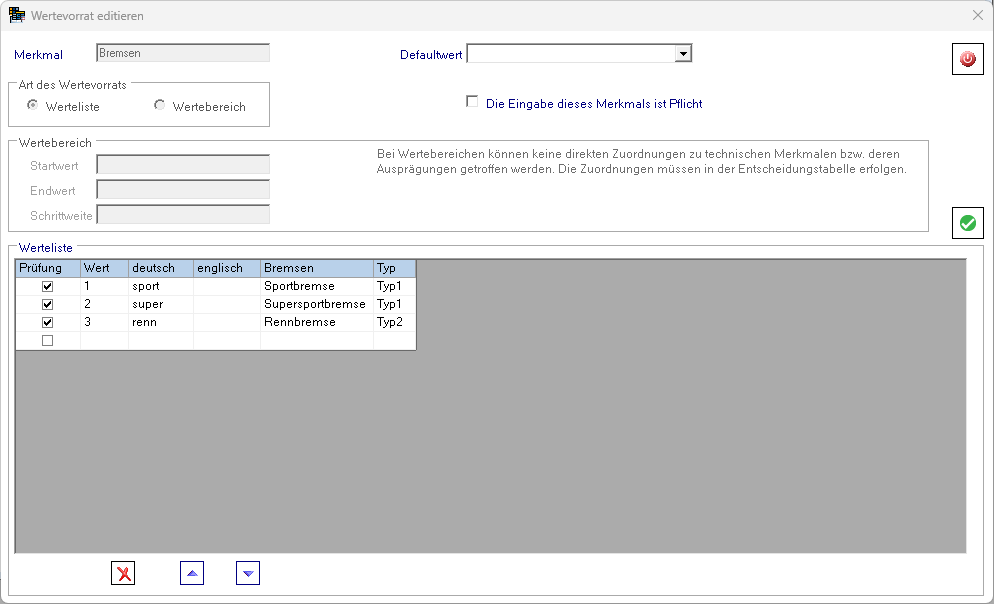Click the englisch cell in sport row
Image resolution: width=994 pixels, height=604 pixels.
click(226, 286)
